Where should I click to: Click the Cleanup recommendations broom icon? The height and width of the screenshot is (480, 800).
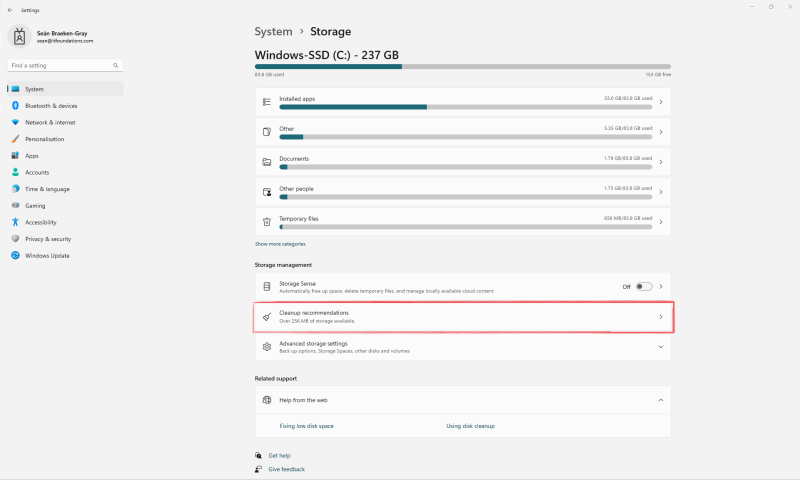point(267,317)
